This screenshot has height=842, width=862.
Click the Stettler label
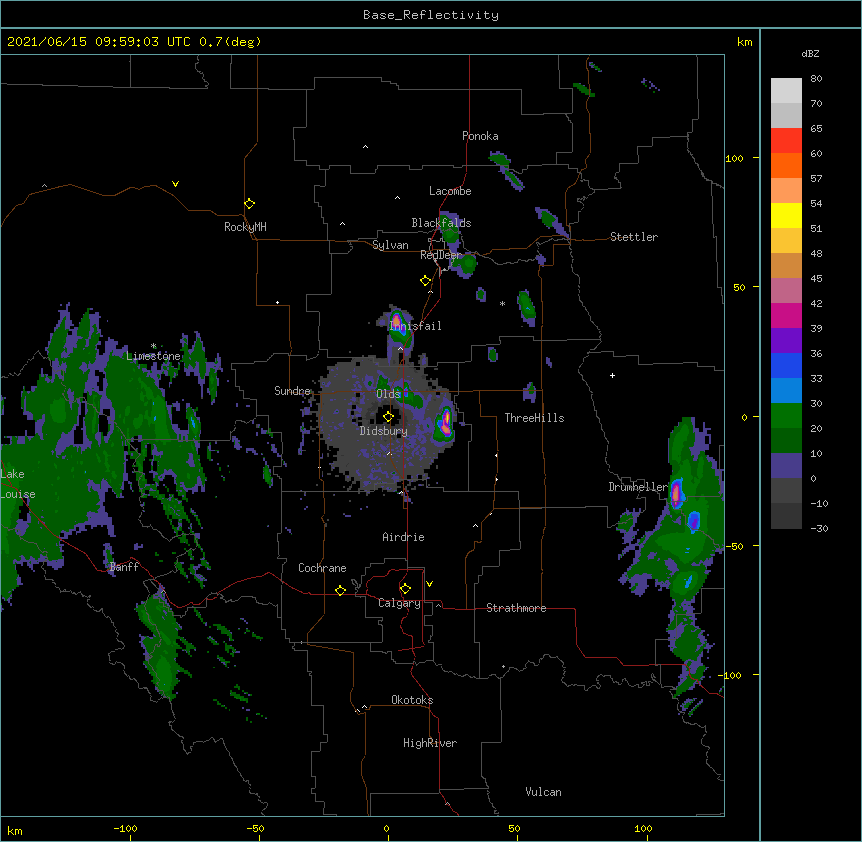[x=634, y=237]
